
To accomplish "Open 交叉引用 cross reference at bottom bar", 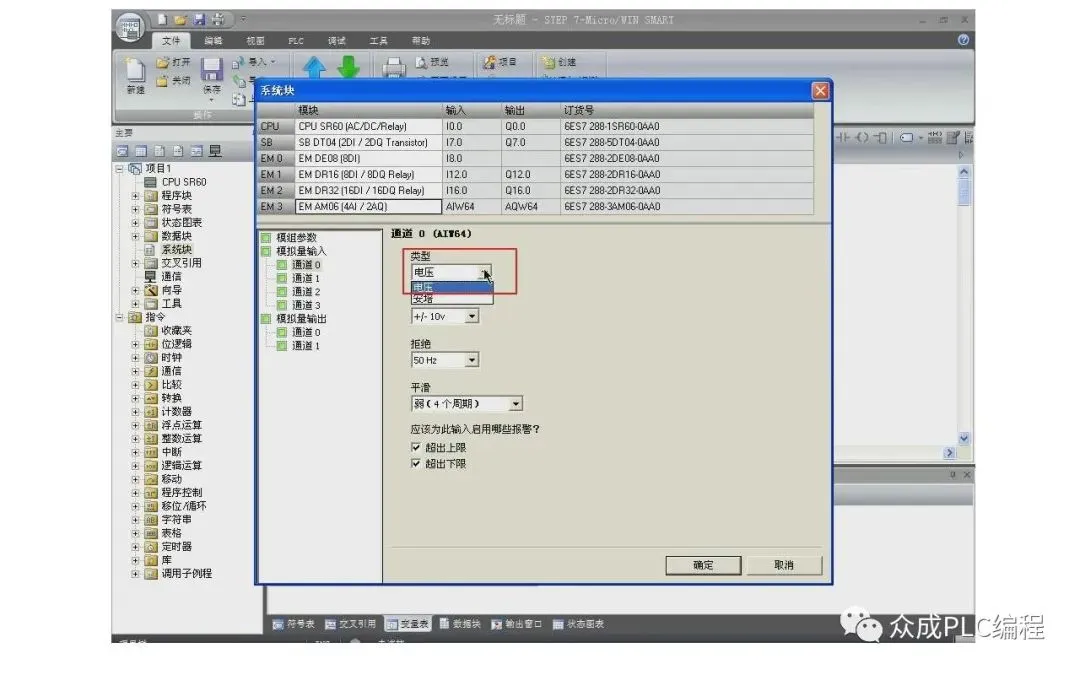I will coord(350,624).
